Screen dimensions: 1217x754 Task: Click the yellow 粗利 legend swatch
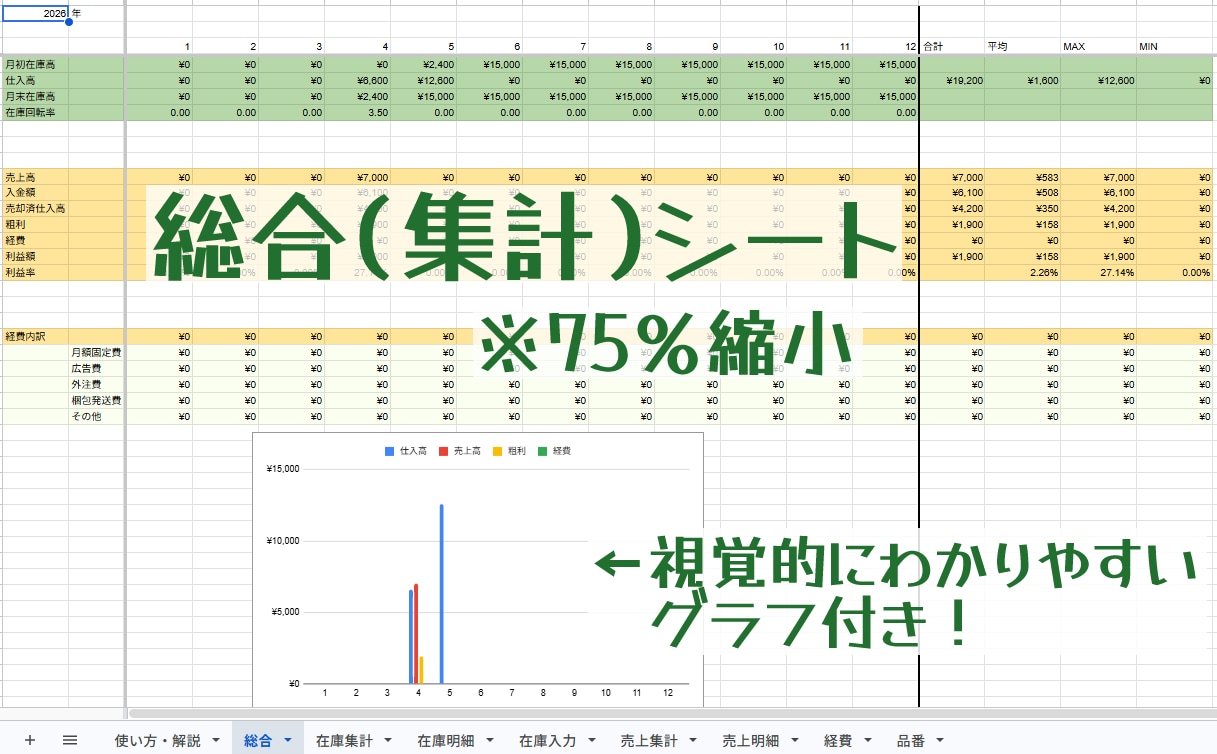pyautogui.click(x=497, y=452)
